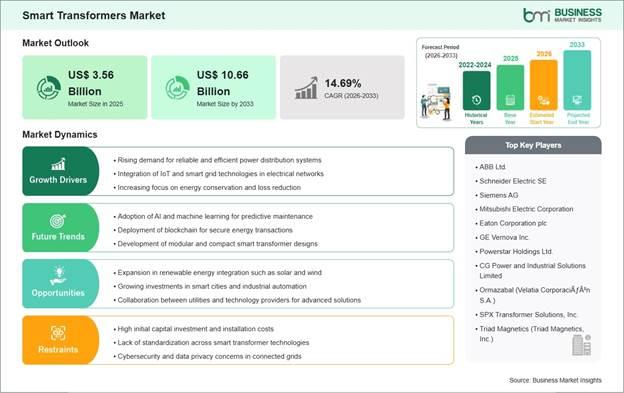
Task: Click the orange 2026 estimated start bar
Action: tap(544, 85)
